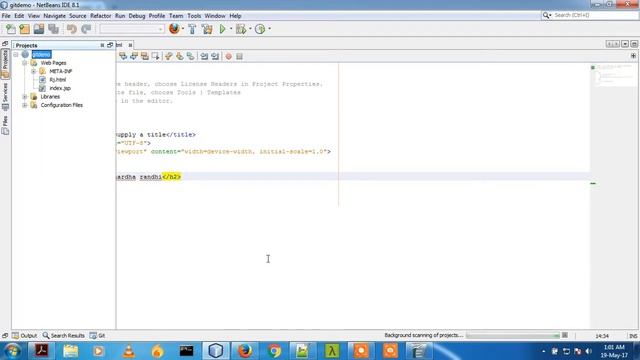640x360 pixels.
Task: Click the Projects panel restore group icon
Action: coord(110,45)
